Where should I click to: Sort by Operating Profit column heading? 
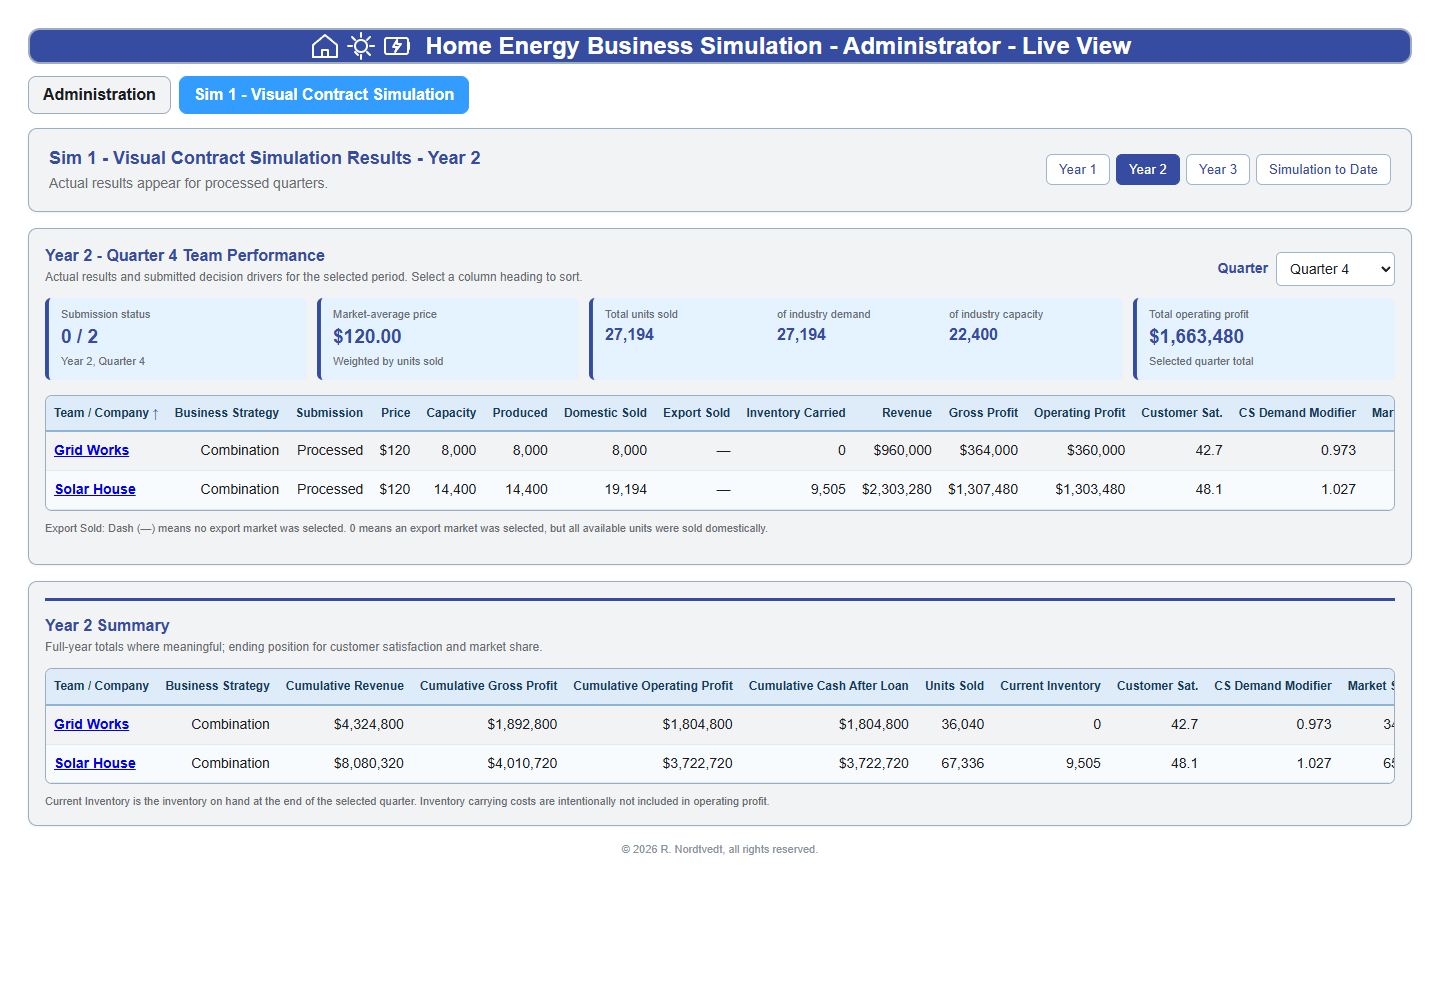1079,413
